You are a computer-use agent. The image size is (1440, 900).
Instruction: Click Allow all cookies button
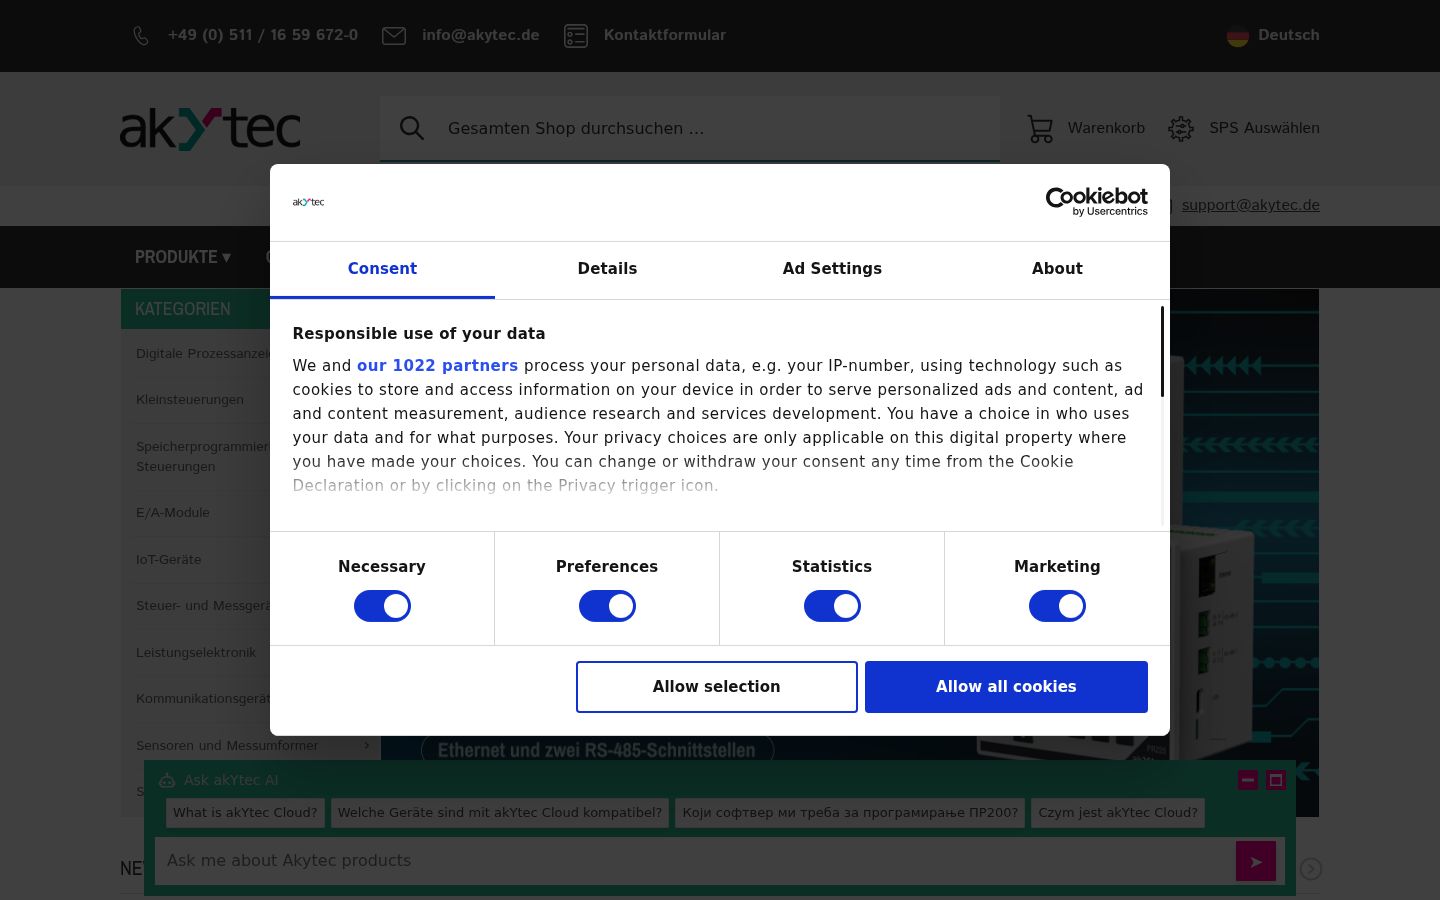1006,687
